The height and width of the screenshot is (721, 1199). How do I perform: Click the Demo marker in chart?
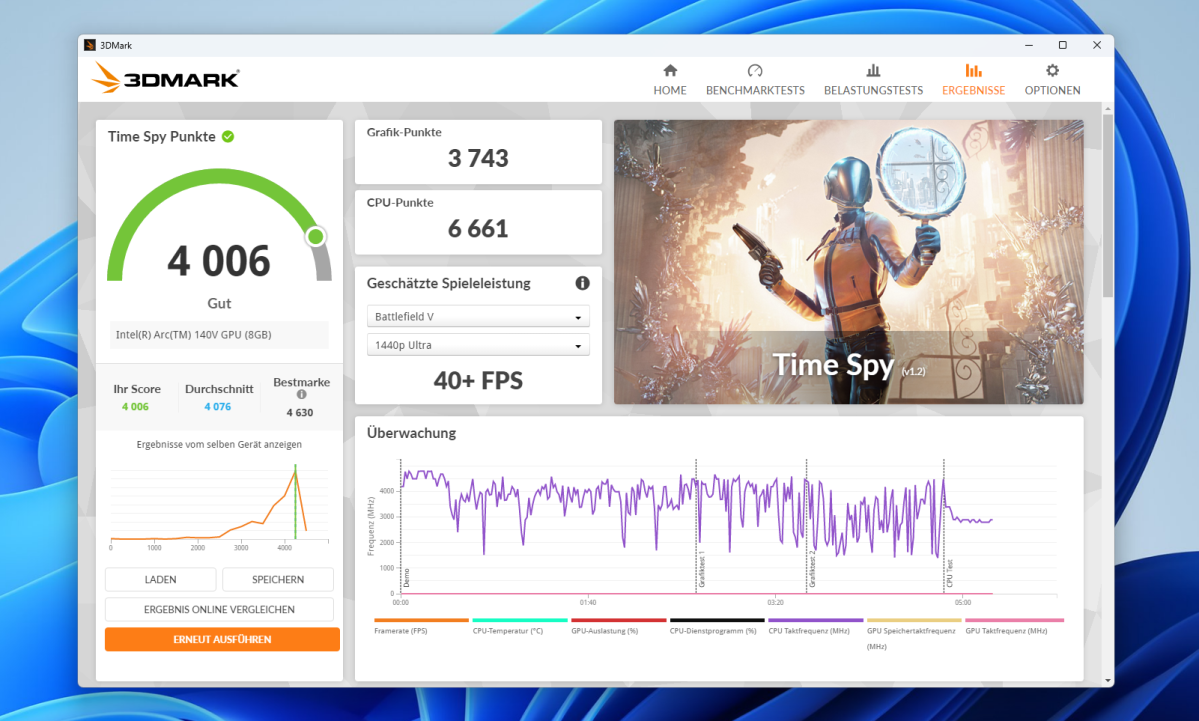[406, 578]
